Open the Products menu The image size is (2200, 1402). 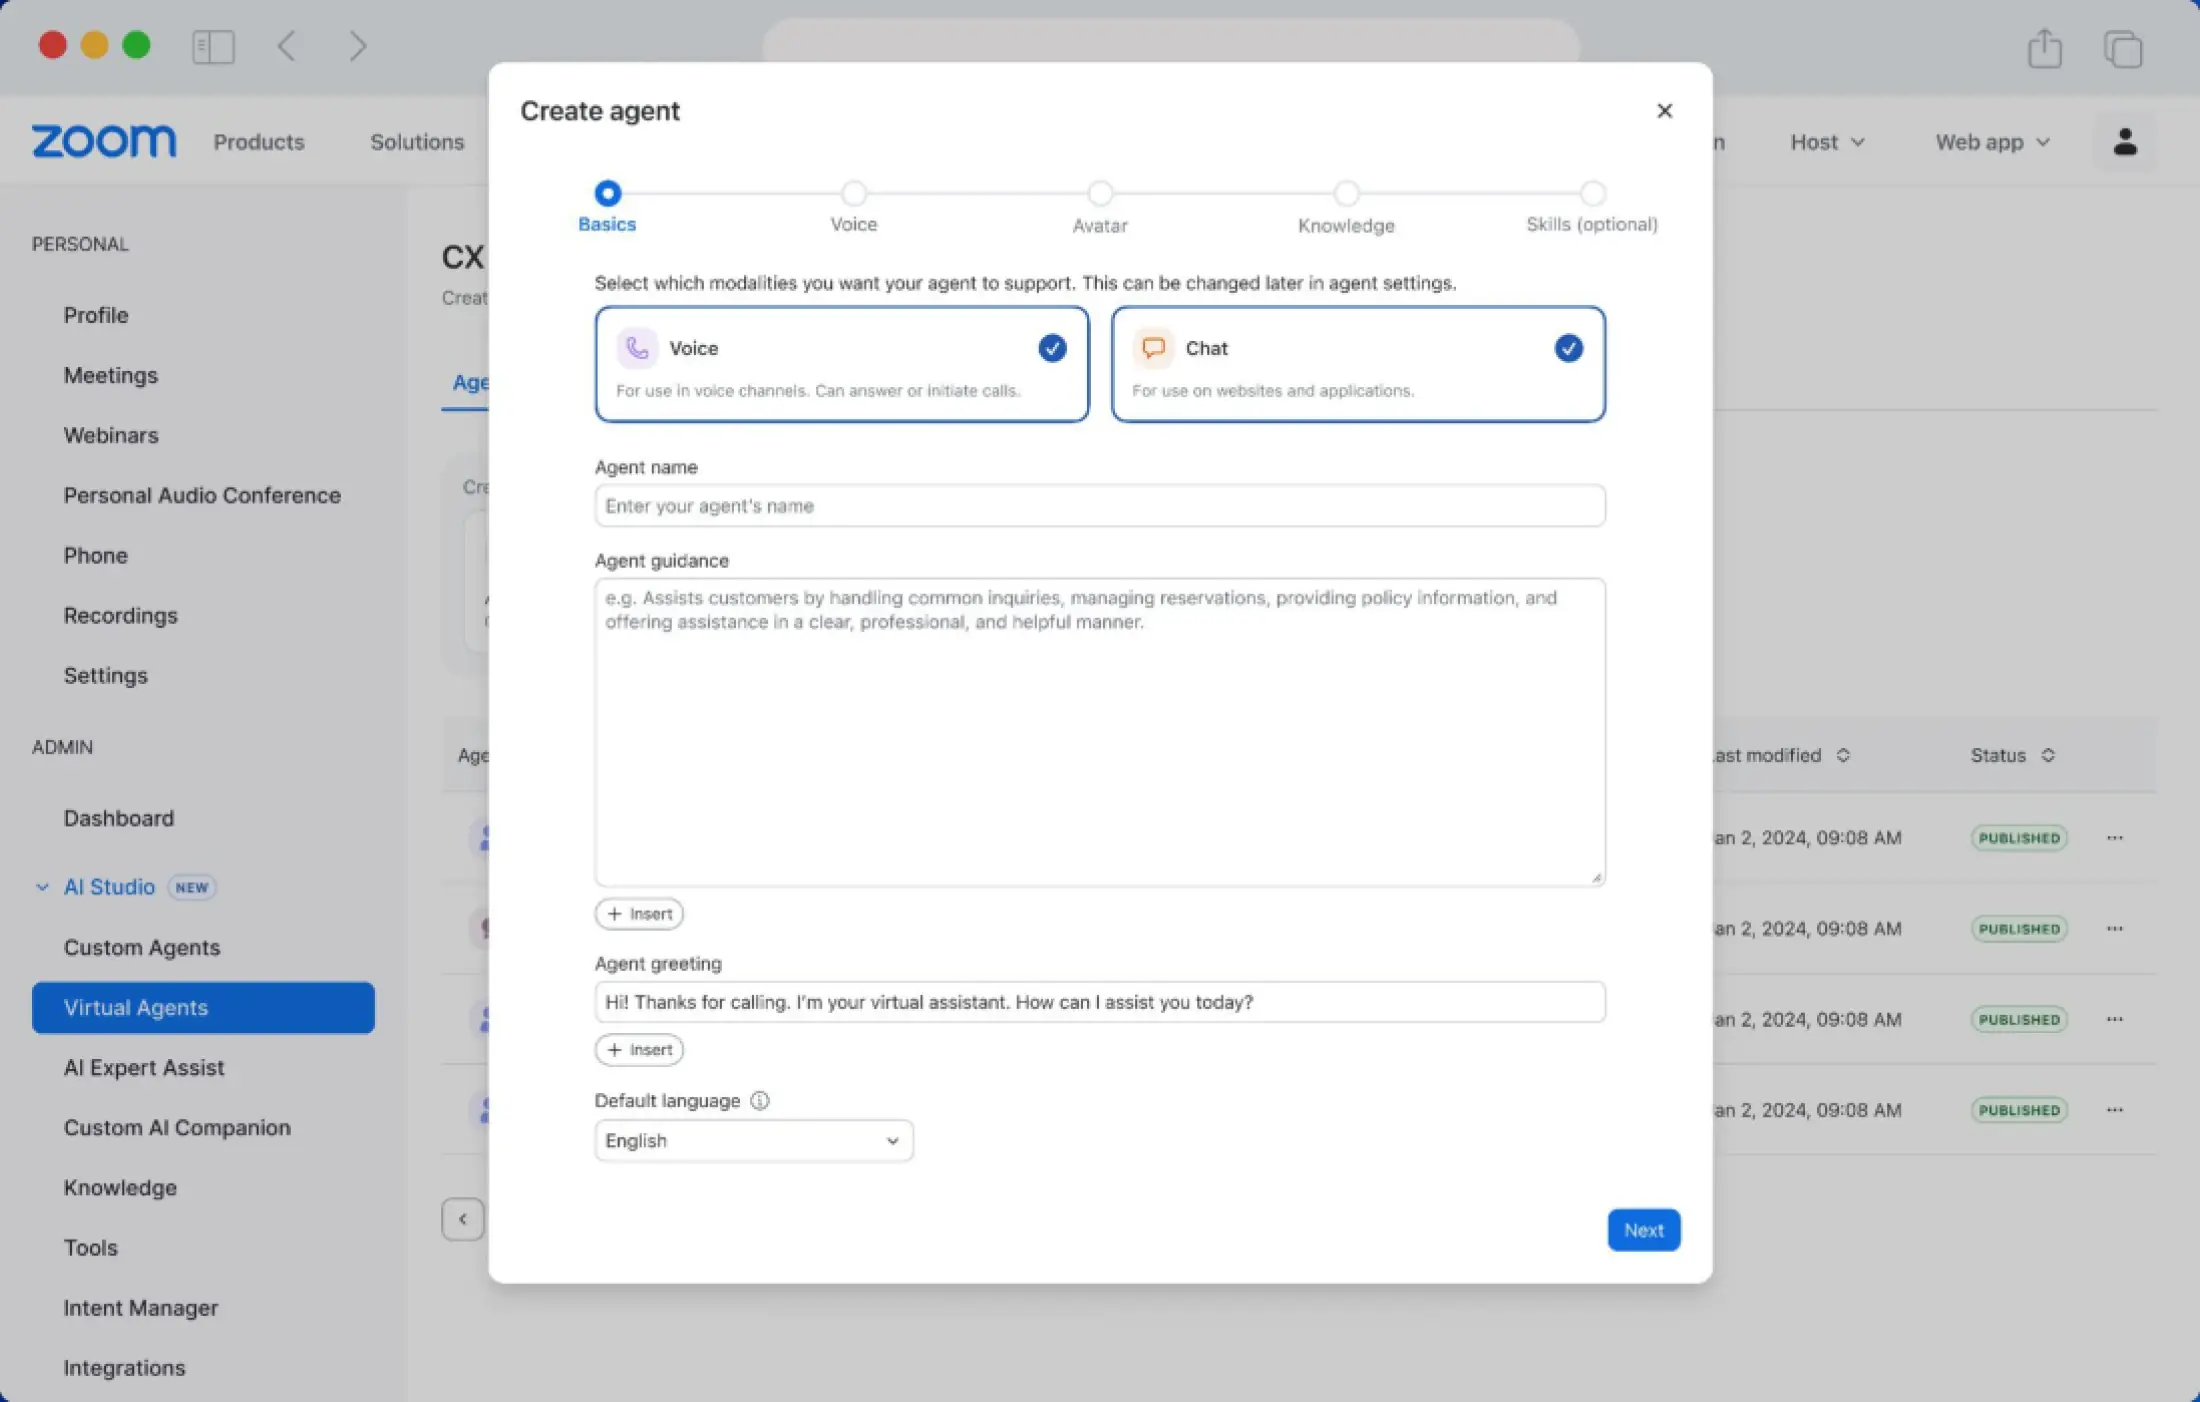[258, 142]
